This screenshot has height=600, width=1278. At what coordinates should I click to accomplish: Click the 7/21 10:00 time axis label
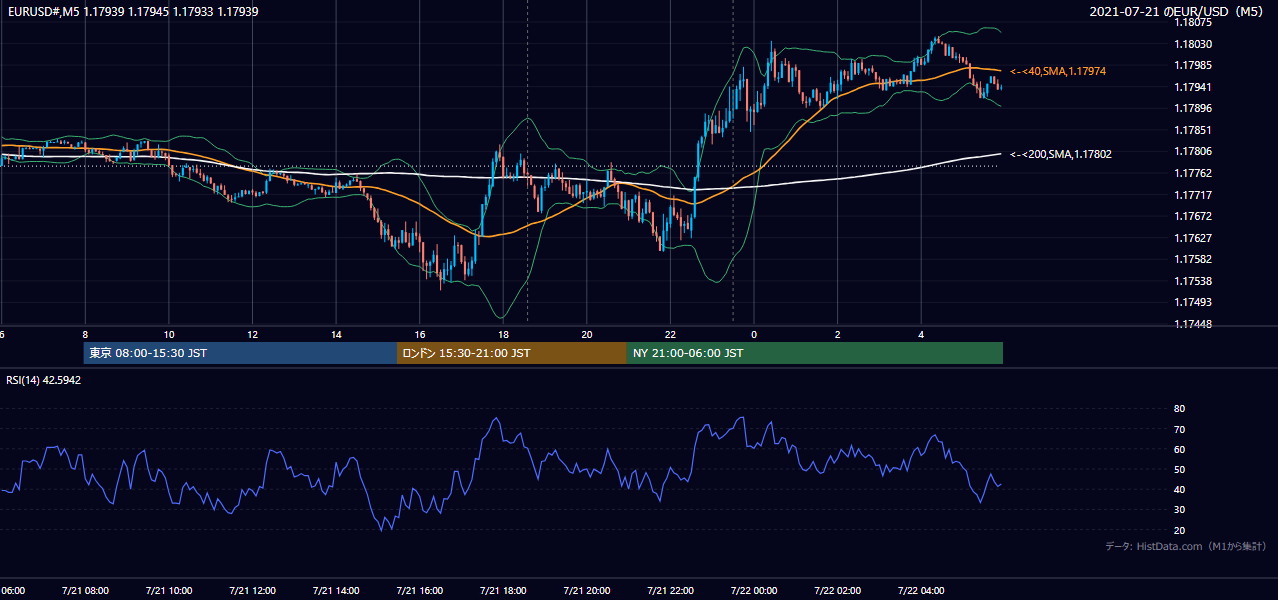168,591
